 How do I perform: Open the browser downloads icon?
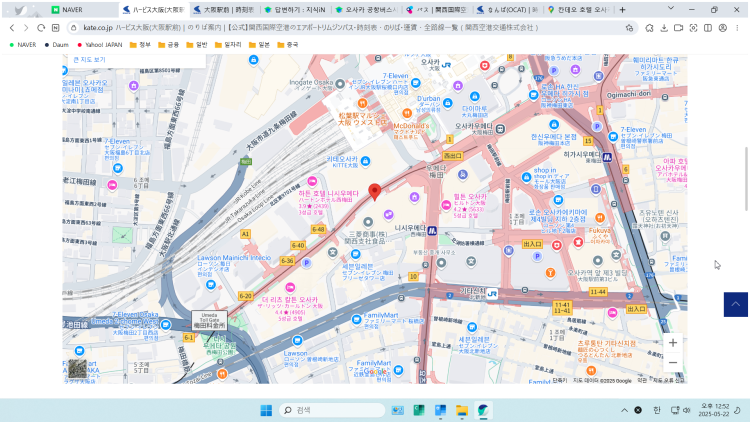[664, 28]
